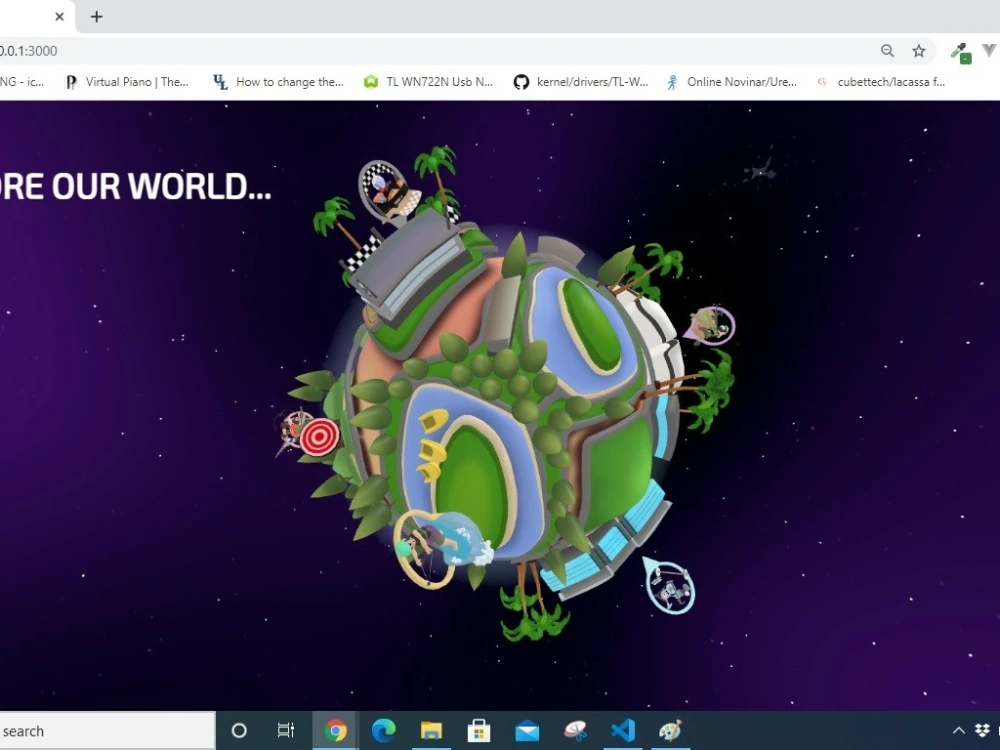Click the yellow boats on the lake
The width and height of the screenshot is (1000, 750).
(432, 445)
